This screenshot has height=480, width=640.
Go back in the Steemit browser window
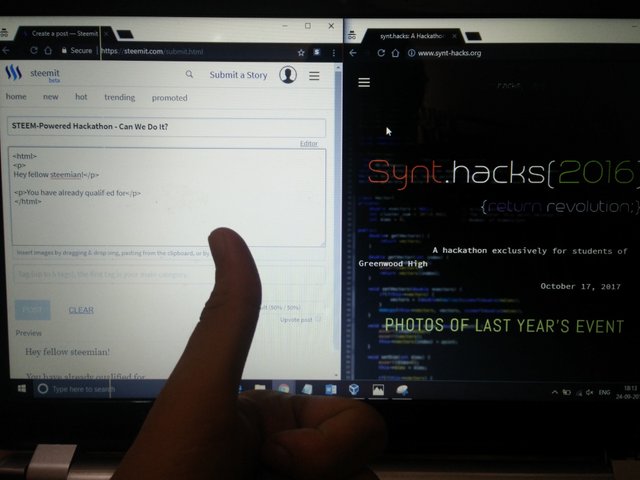point(6,50)
